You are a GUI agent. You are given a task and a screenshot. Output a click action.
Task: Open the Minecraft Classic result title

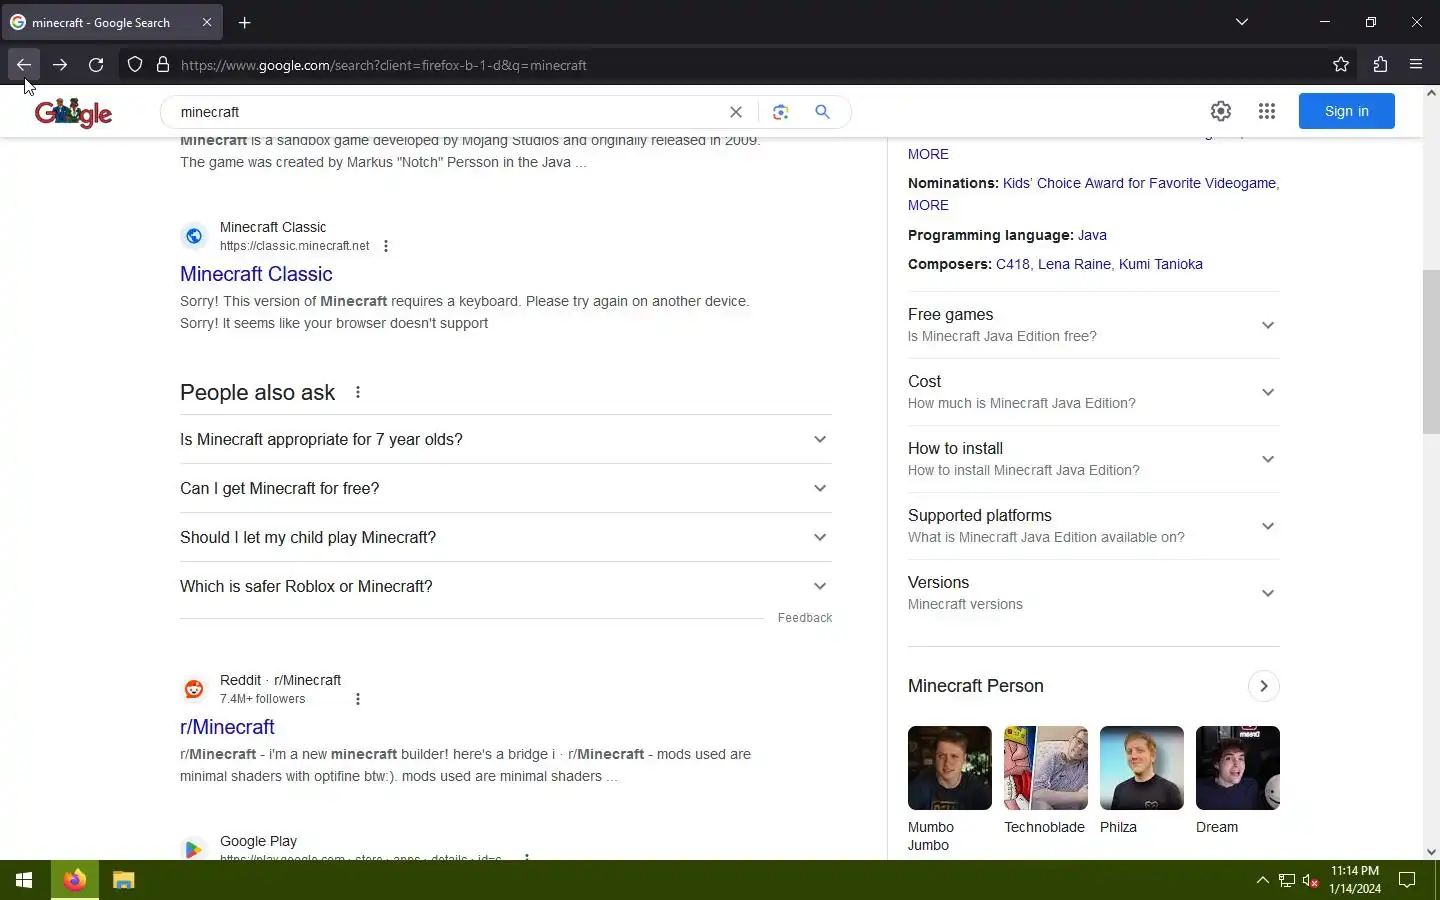pyautogui.click(x=256, y=274)
